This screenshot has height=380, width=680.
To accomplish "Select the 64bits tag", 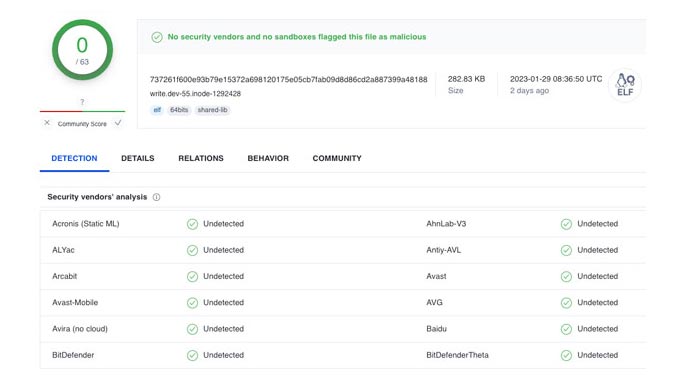I will click(x=179, y=110).
